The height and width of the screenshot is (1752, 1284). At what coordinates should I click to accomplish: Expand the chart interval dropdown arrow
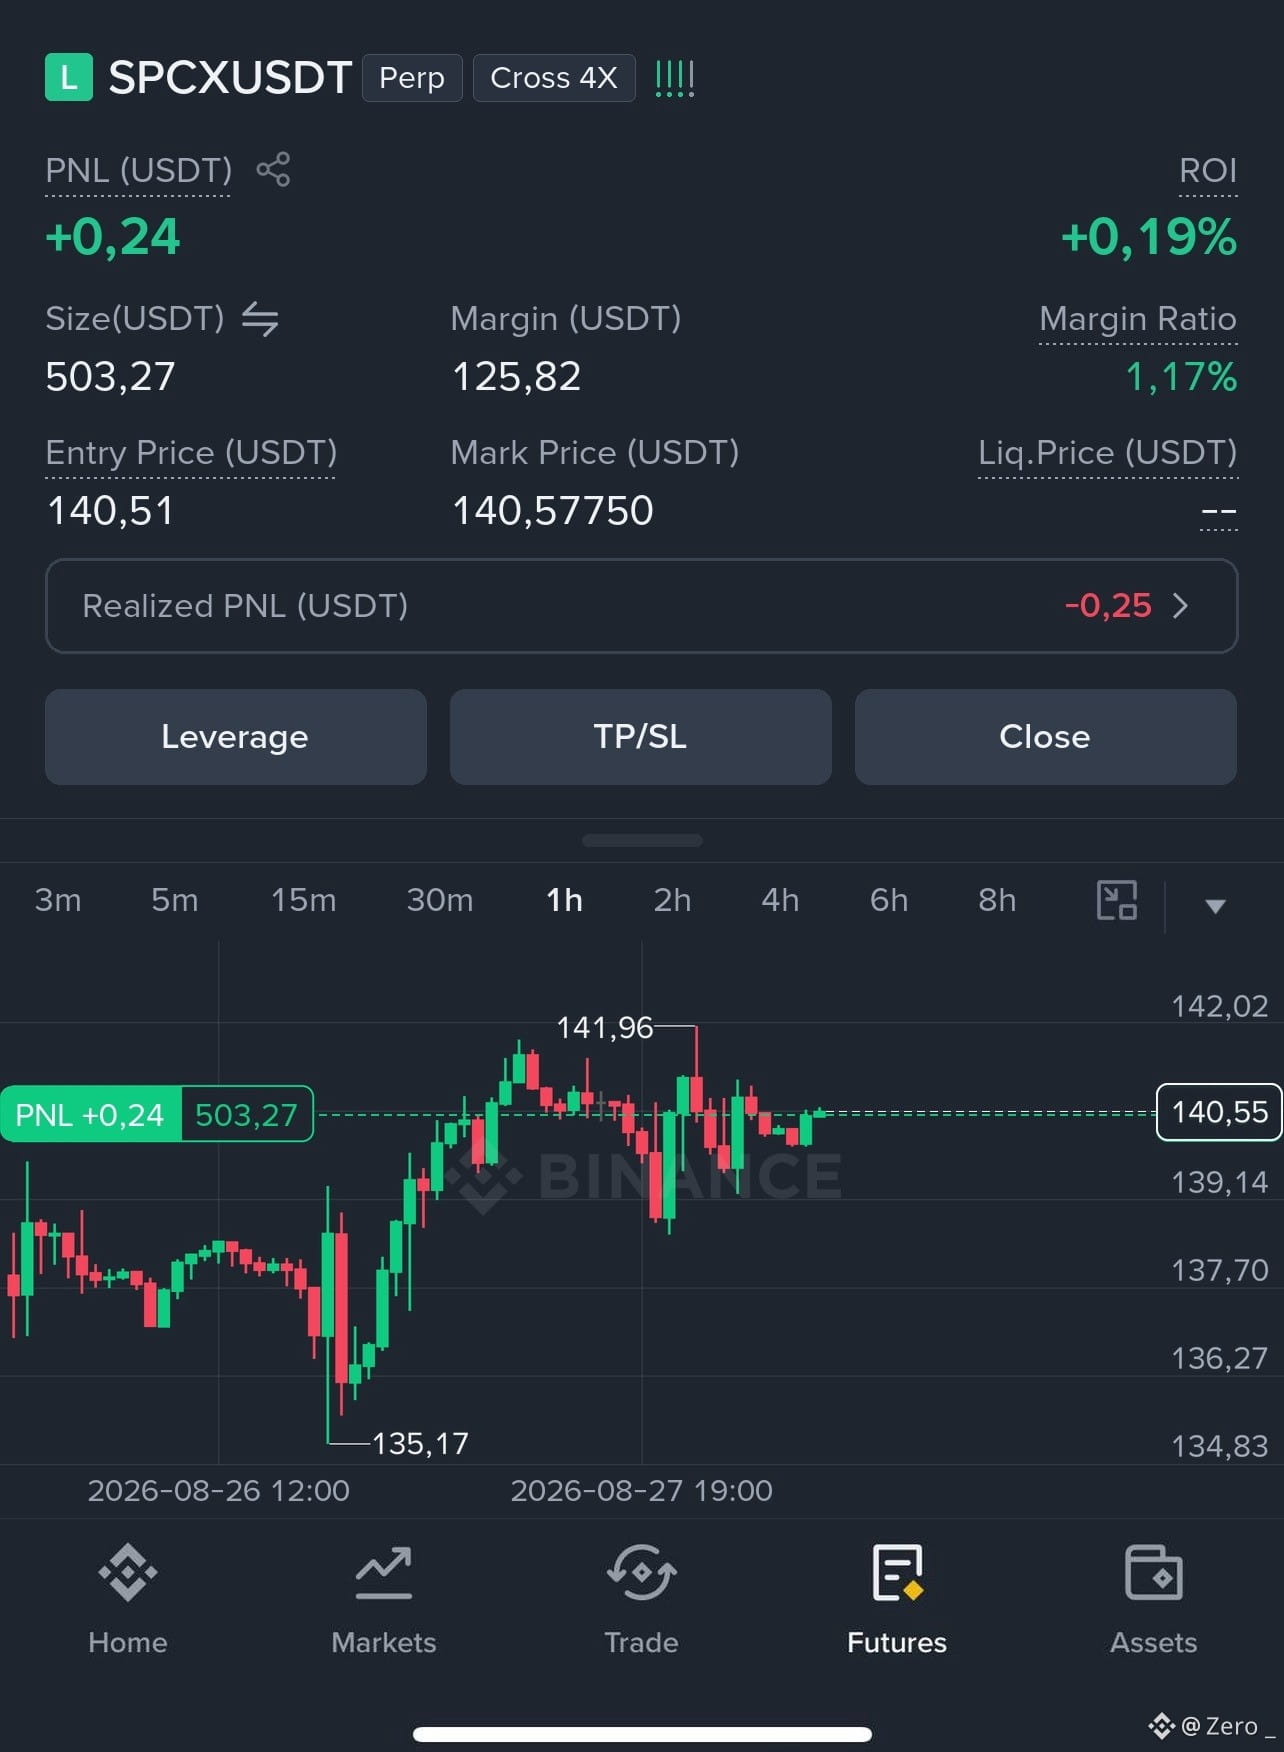pos(1215,906)
